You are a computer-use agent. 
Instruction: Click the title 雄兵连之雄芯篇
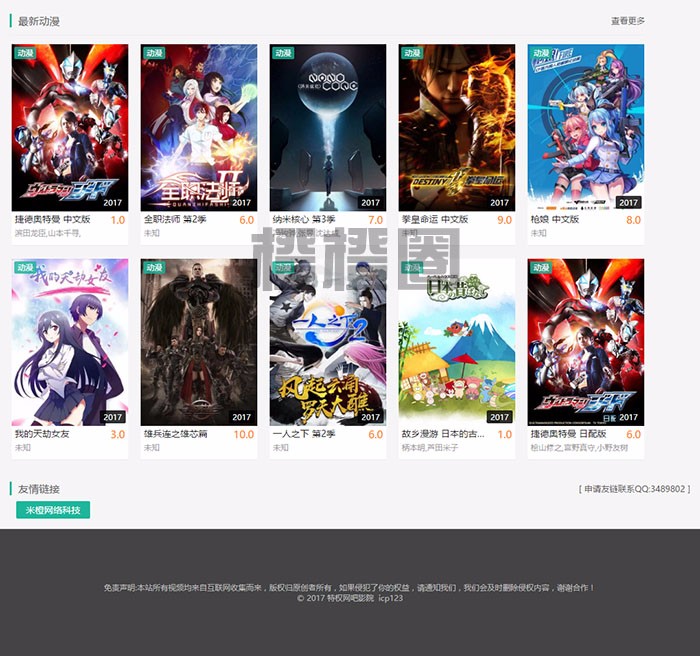(175, 434)
